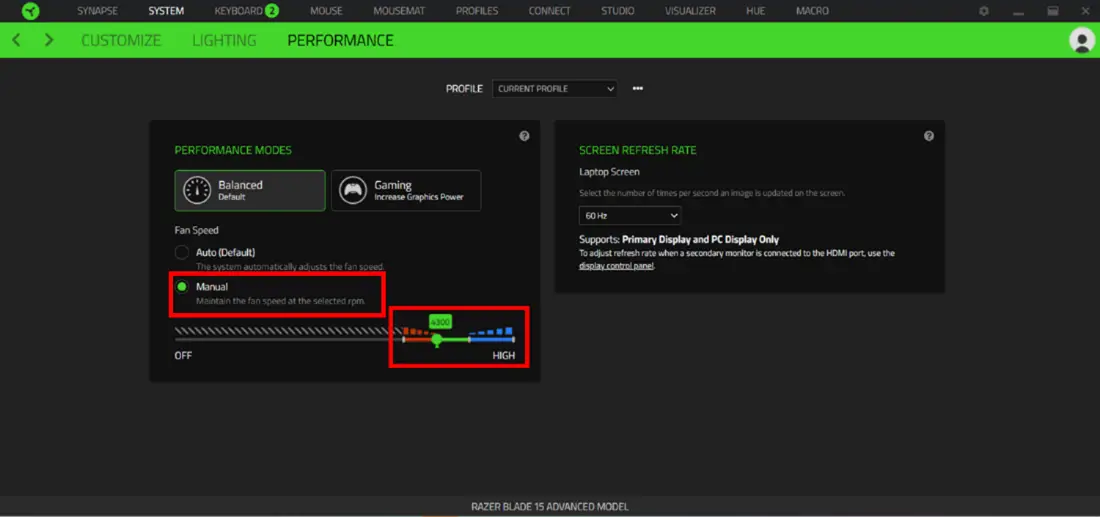Open help for Screen Refresh Rate panel

929,136
